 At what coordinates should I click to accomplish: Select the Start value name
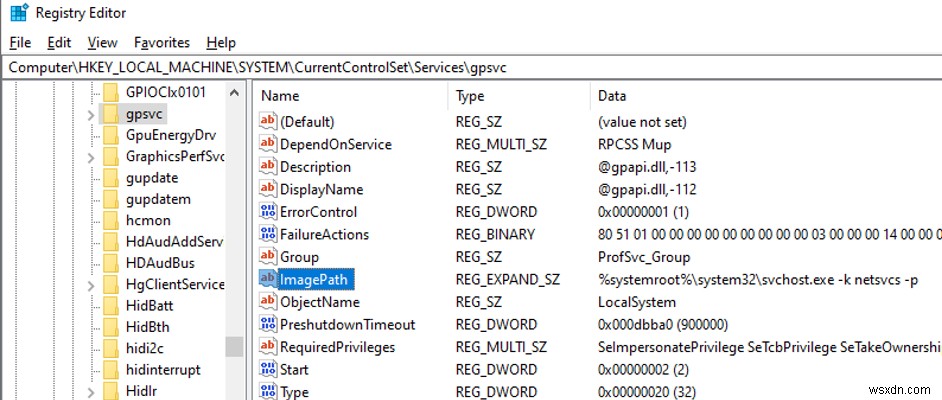[x=294, y=369]
